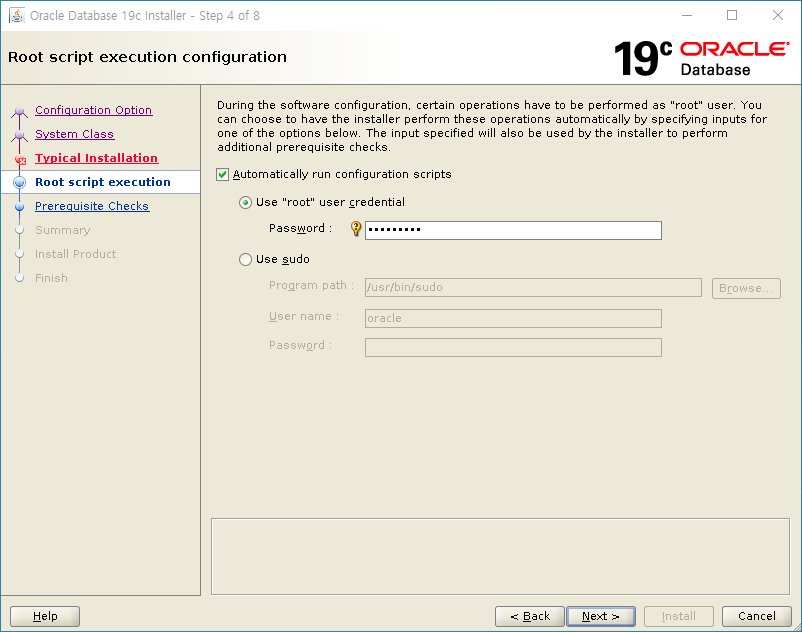
Task: Click the Summary step label
Action: click(x=62, y=230)
